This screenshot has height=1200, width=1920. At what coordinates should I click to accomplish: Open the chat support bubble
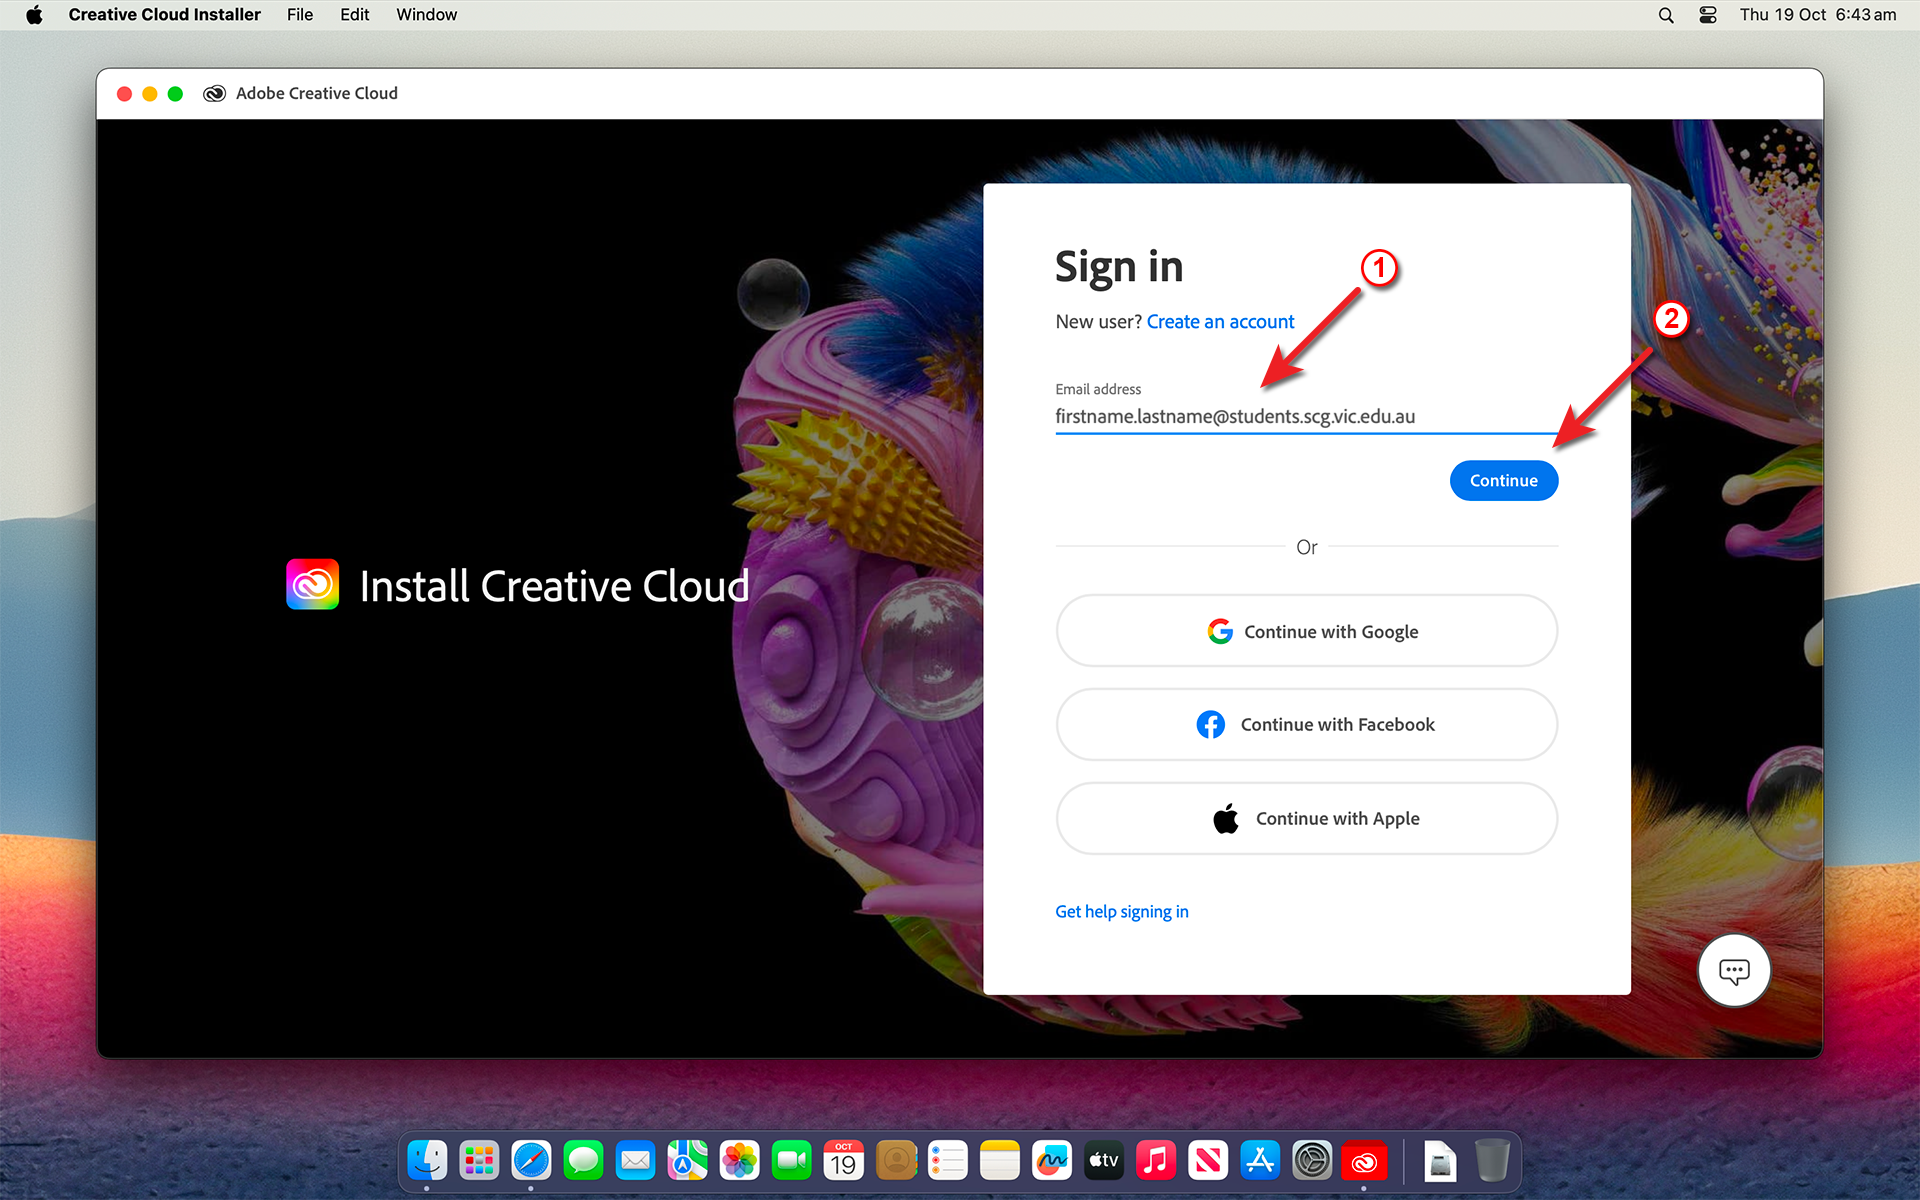tap(1734, 970)
